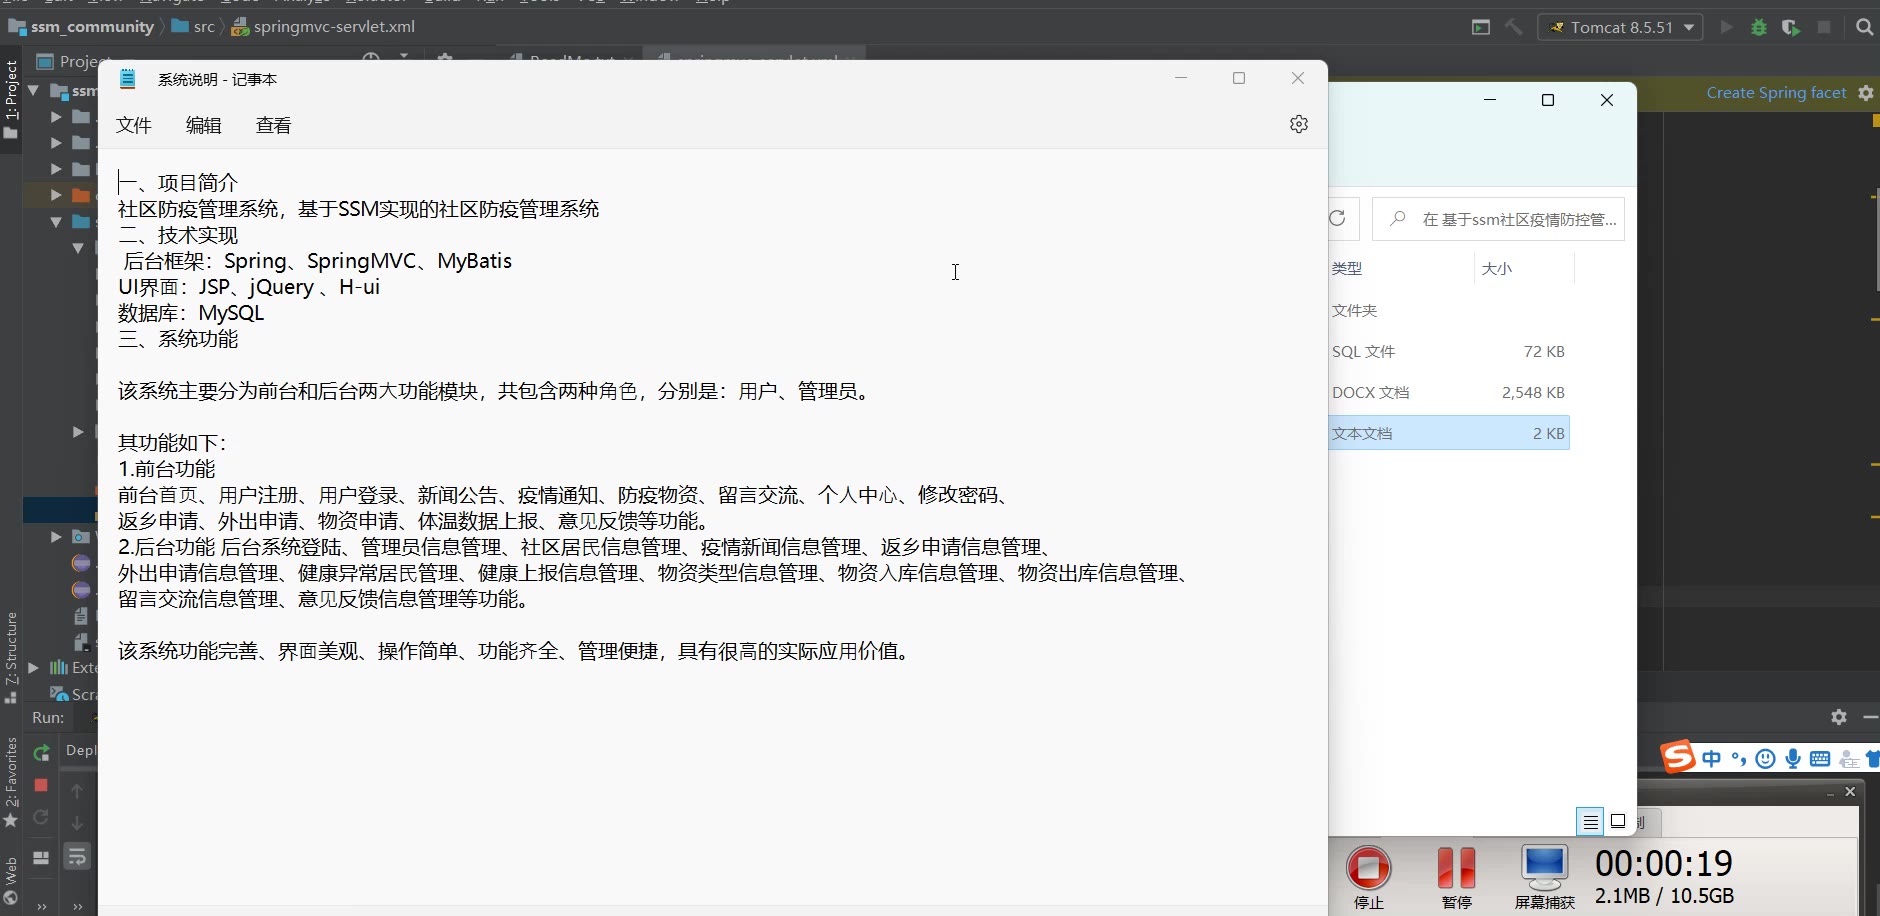
Task: Debug Tomcat with the green bug icon
Action: pyautogui.click(x=1759, y=27)
